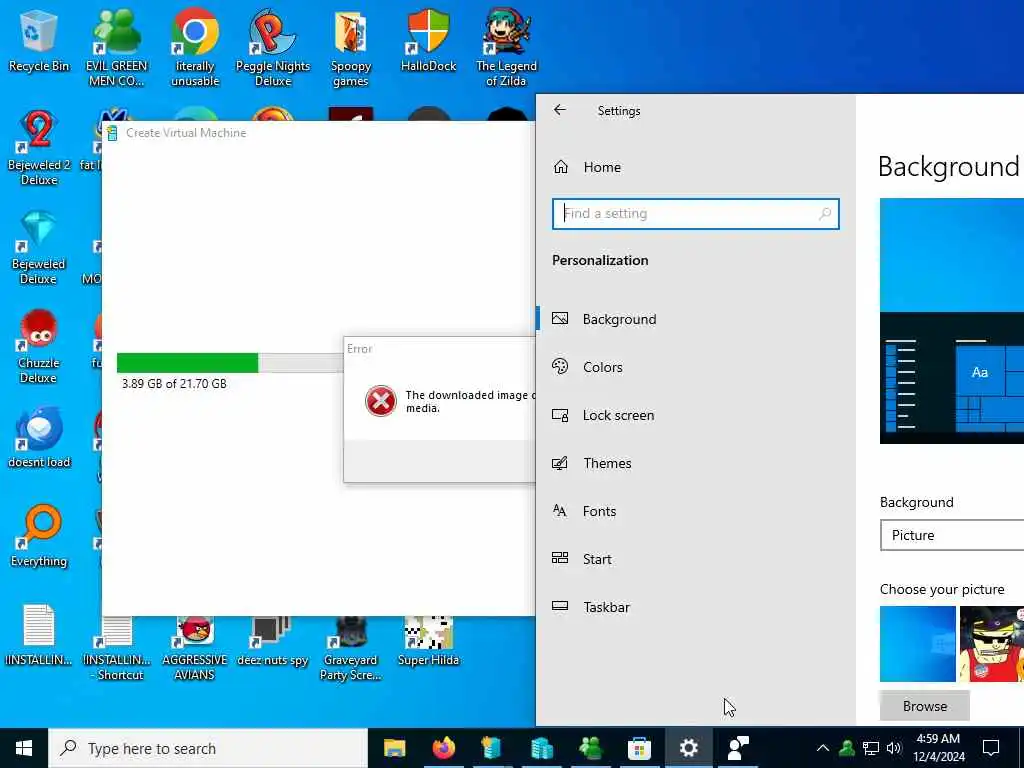Open network status tray icon
The height and width of the screenshot is (768, 1024).
[x=871, y=748]
